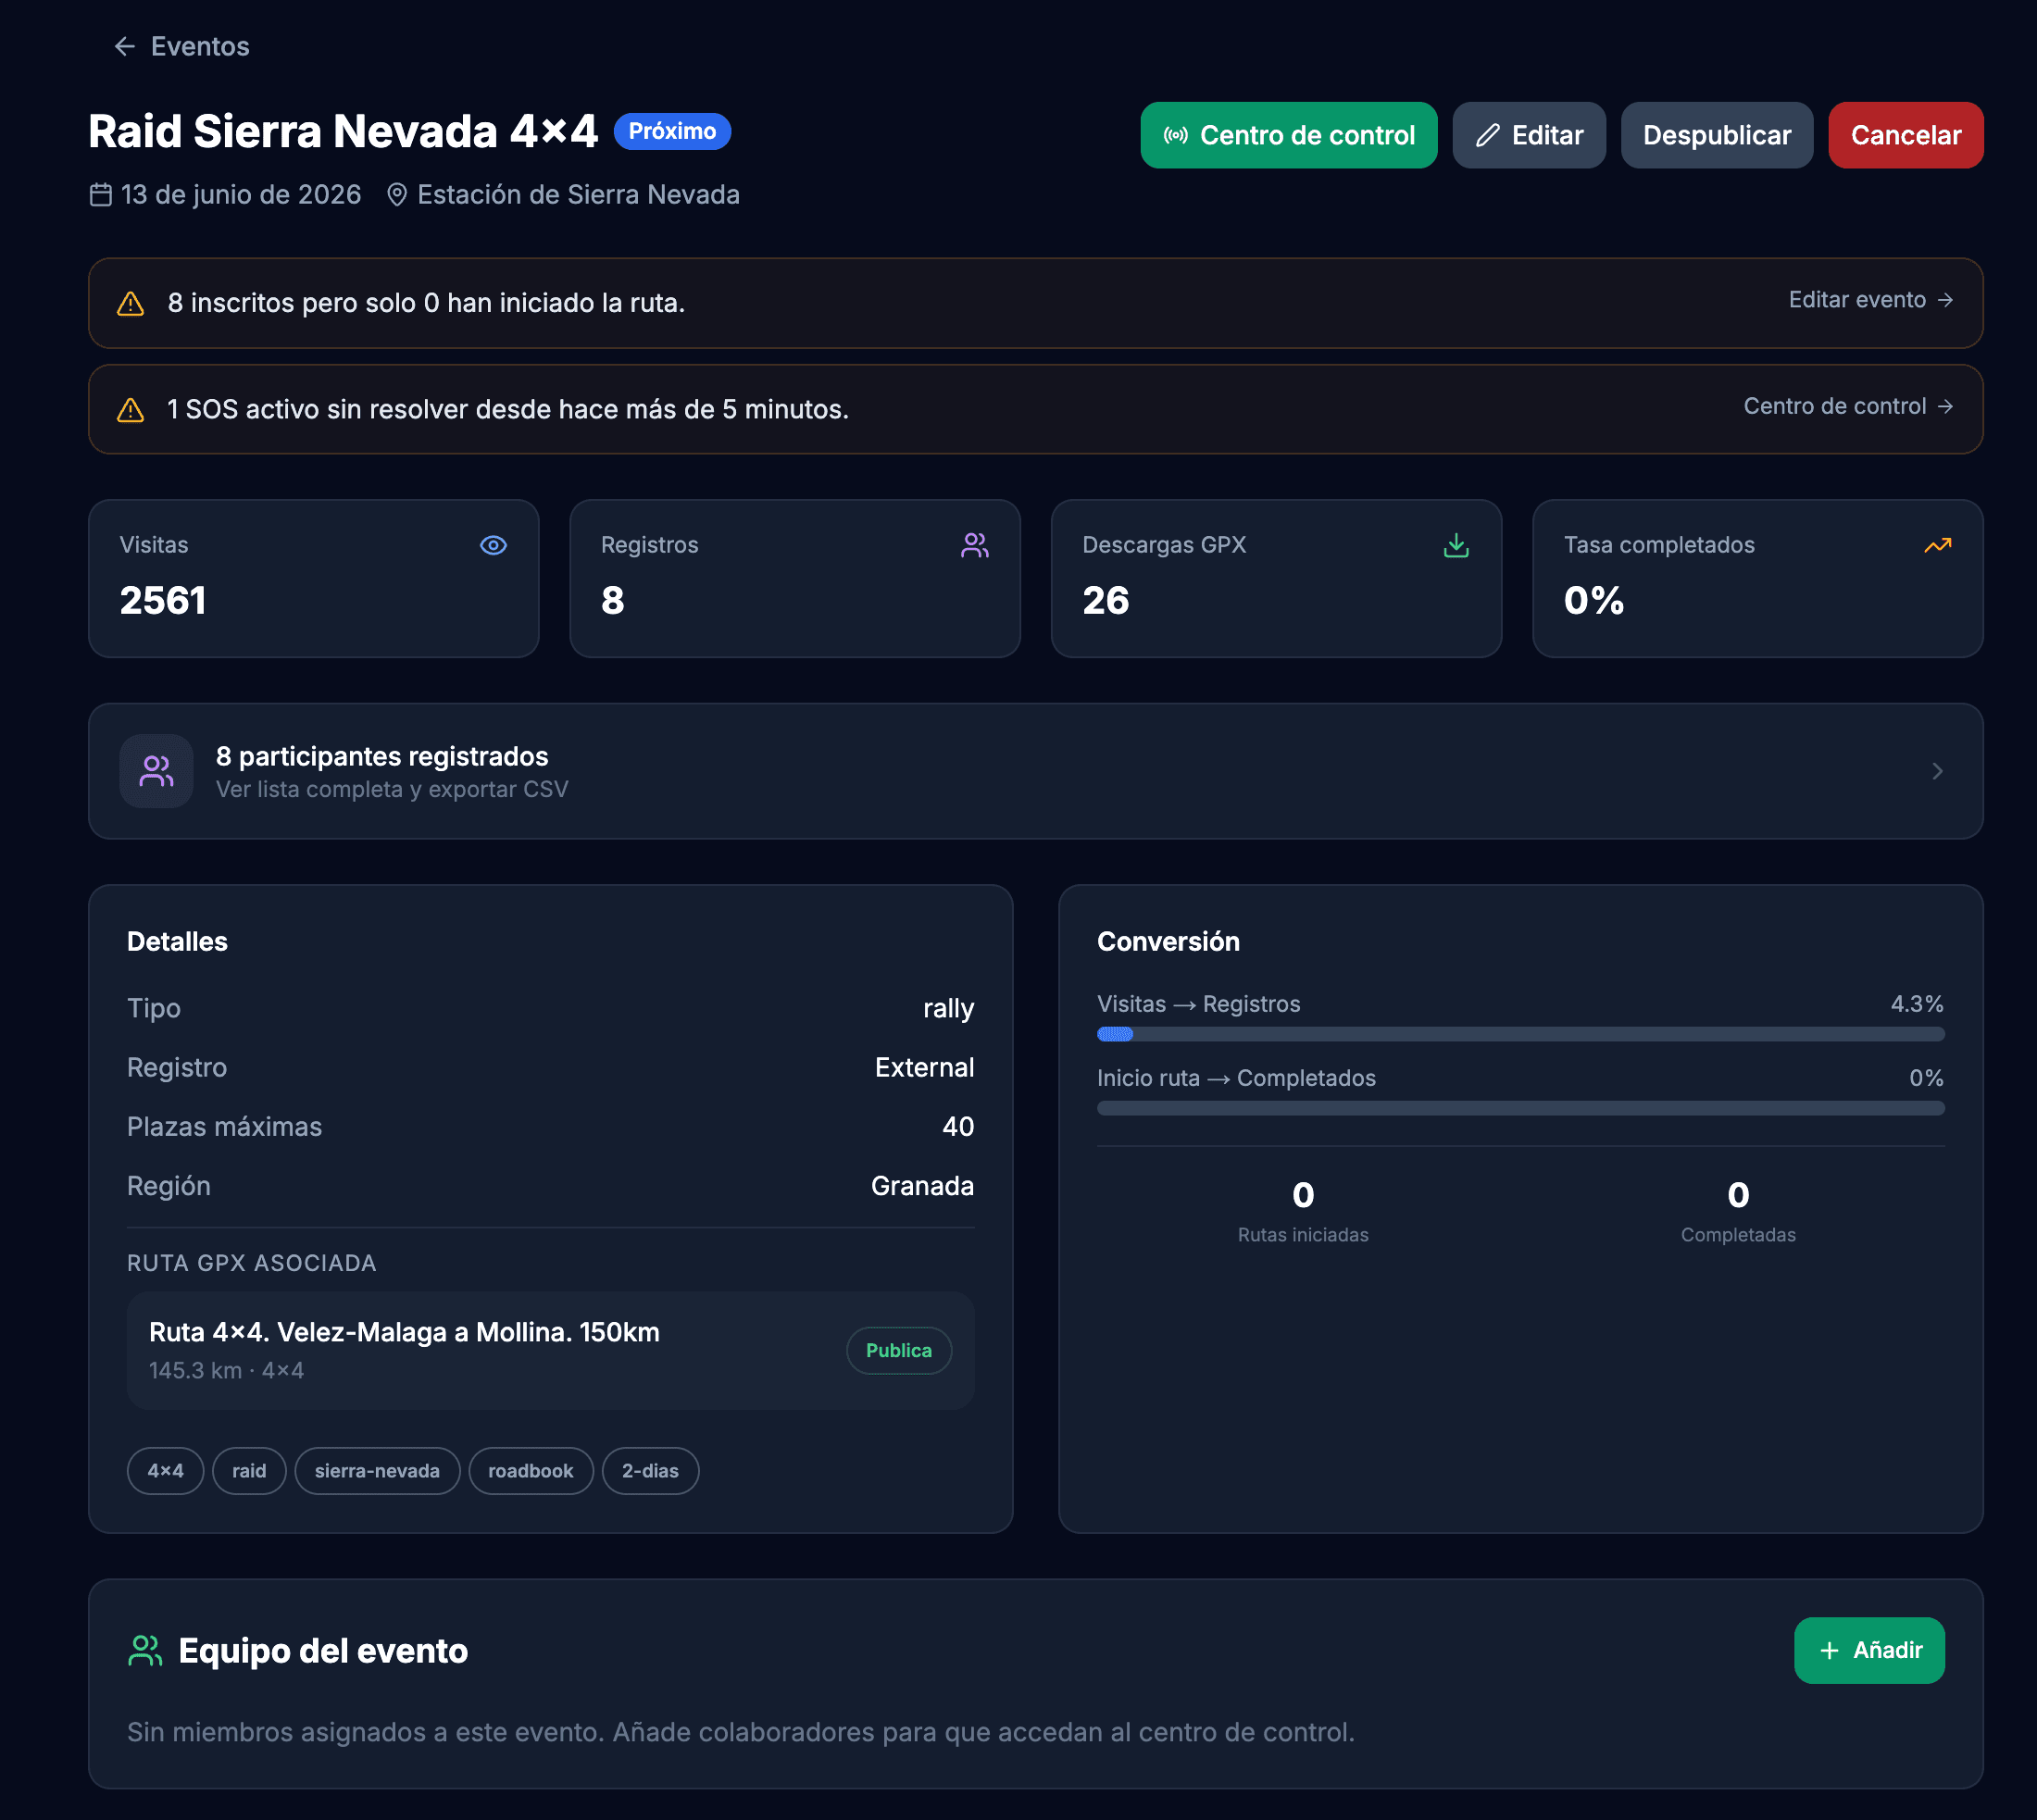Click the eye icon in Visitas card
This screenshot has height=1820, width=2037.
tap(493, 545)
